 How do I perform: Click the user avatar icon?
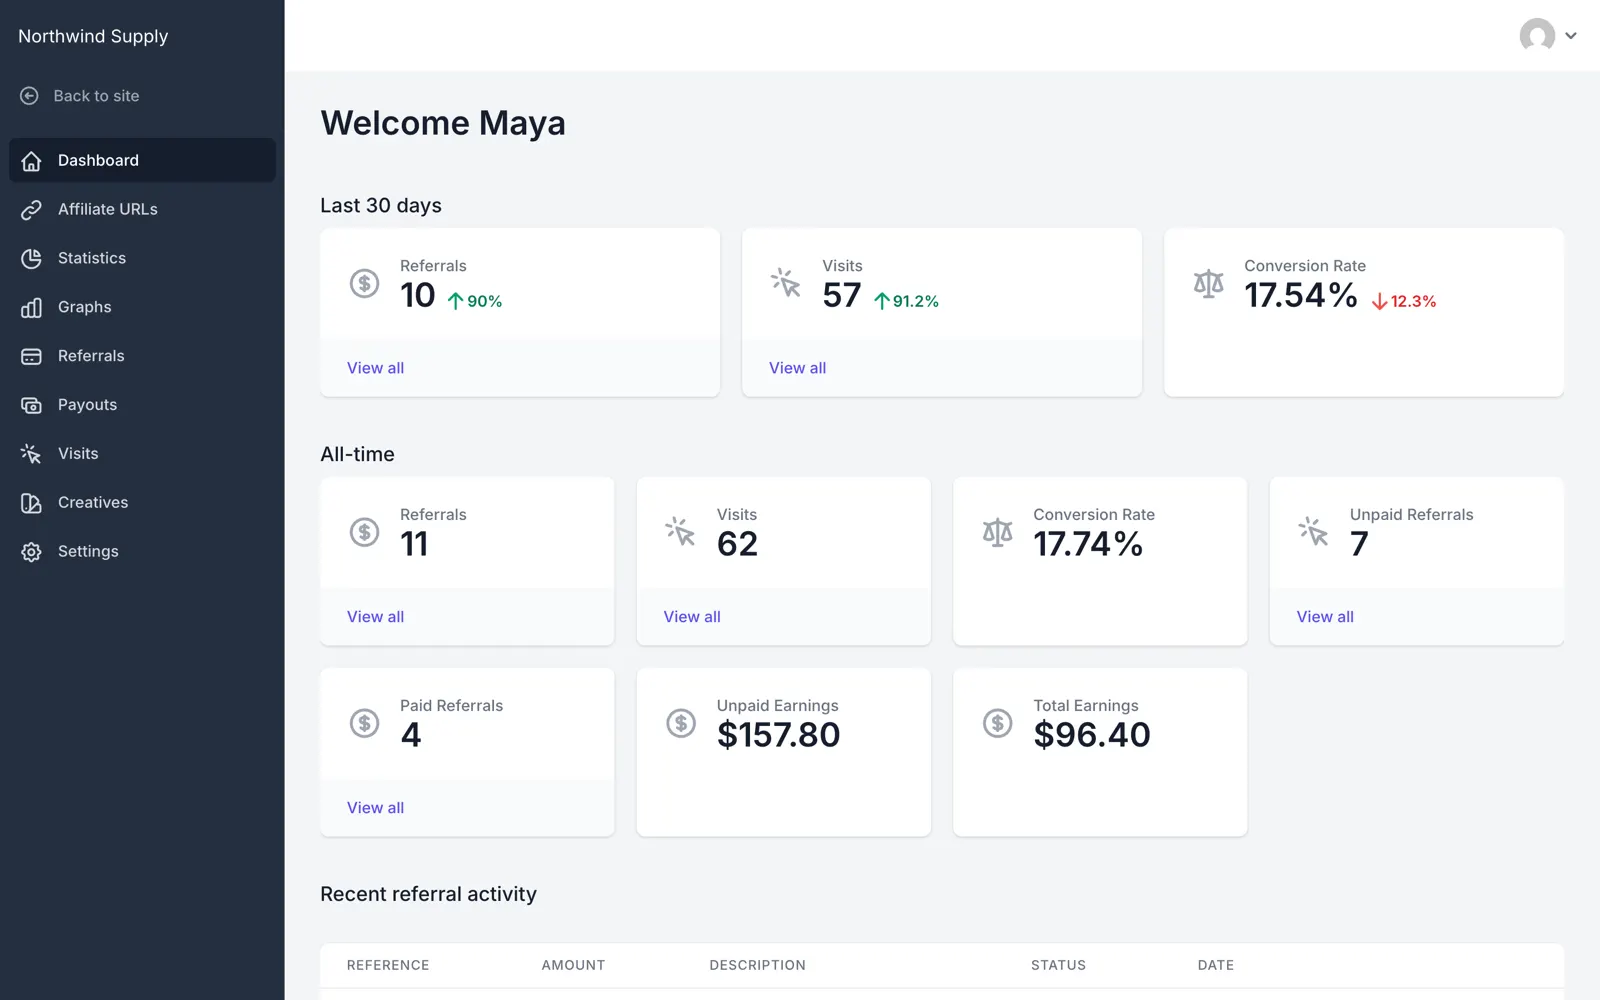(1537, 36)
